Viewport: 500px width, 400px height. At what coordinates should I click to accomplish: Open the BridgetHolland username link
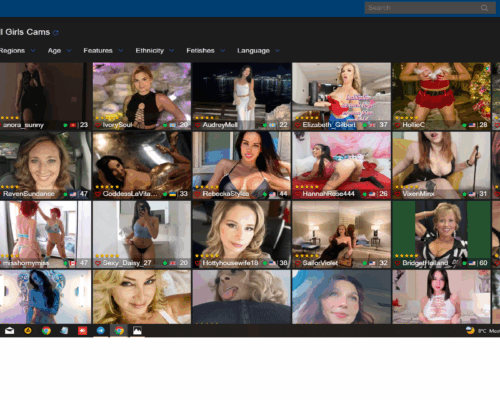tap(425, 263)
